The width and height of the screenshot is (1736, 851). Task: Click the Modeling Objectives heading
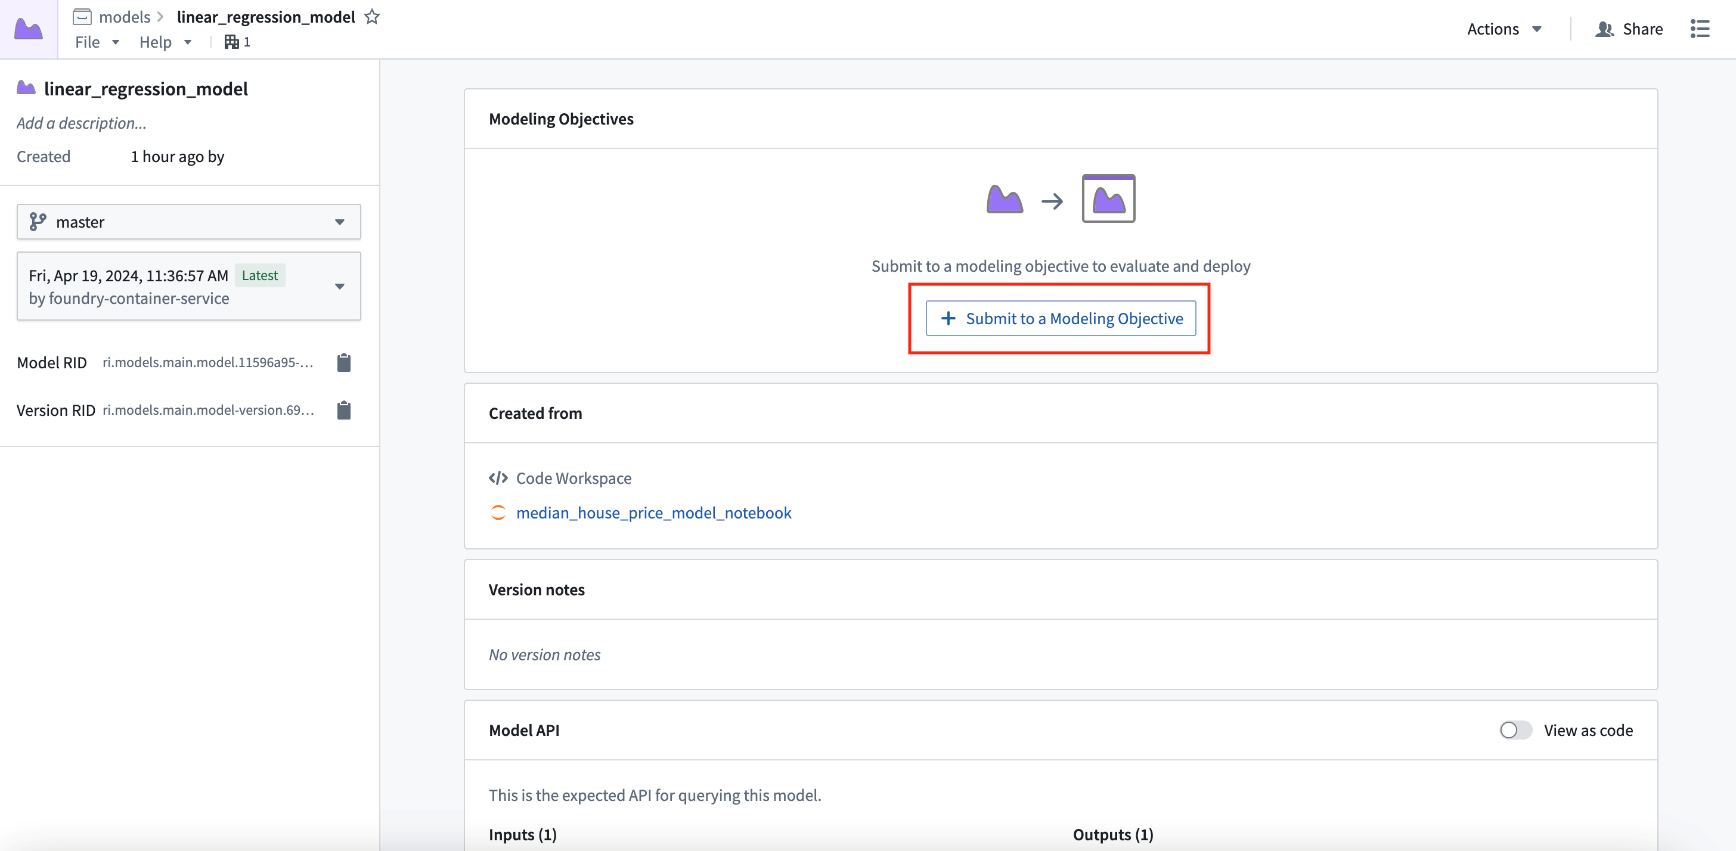pos(561,119)
